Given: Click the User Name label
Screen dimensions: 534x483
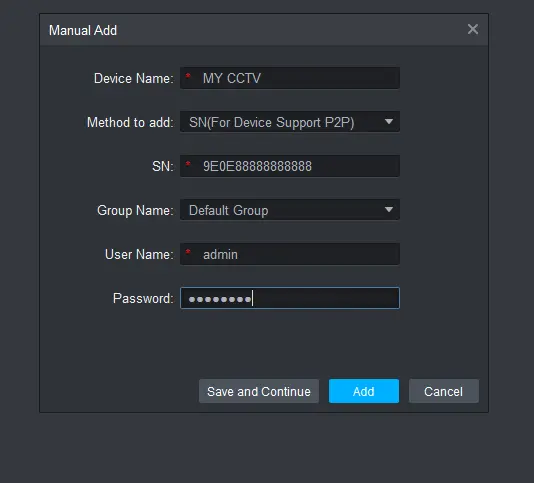Looking at the screenshot, I should coord(139,254).
